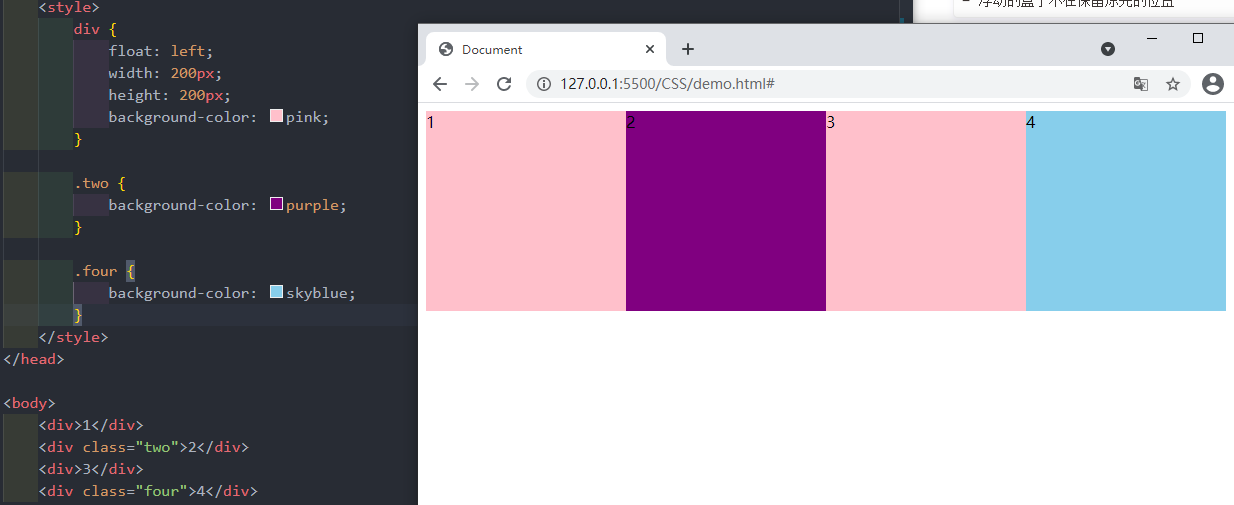This screenshot has height=505, width=1234.
Task: Select the Document browser tab
Action: (530, 49)
